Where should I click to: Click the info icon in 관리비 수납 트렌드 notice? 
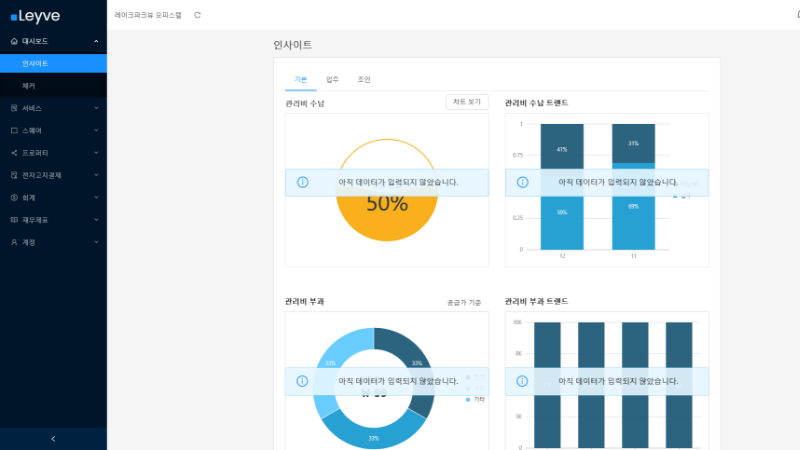(522, 182)
